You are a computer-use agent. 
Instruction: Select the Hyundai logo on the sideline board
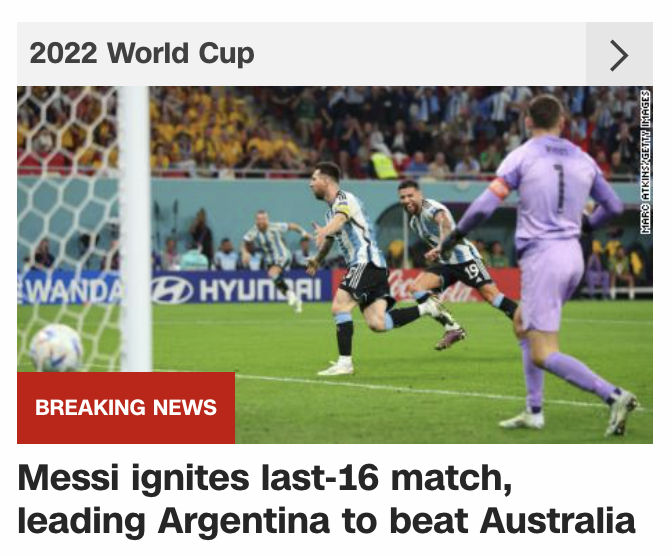coord(236,290)
